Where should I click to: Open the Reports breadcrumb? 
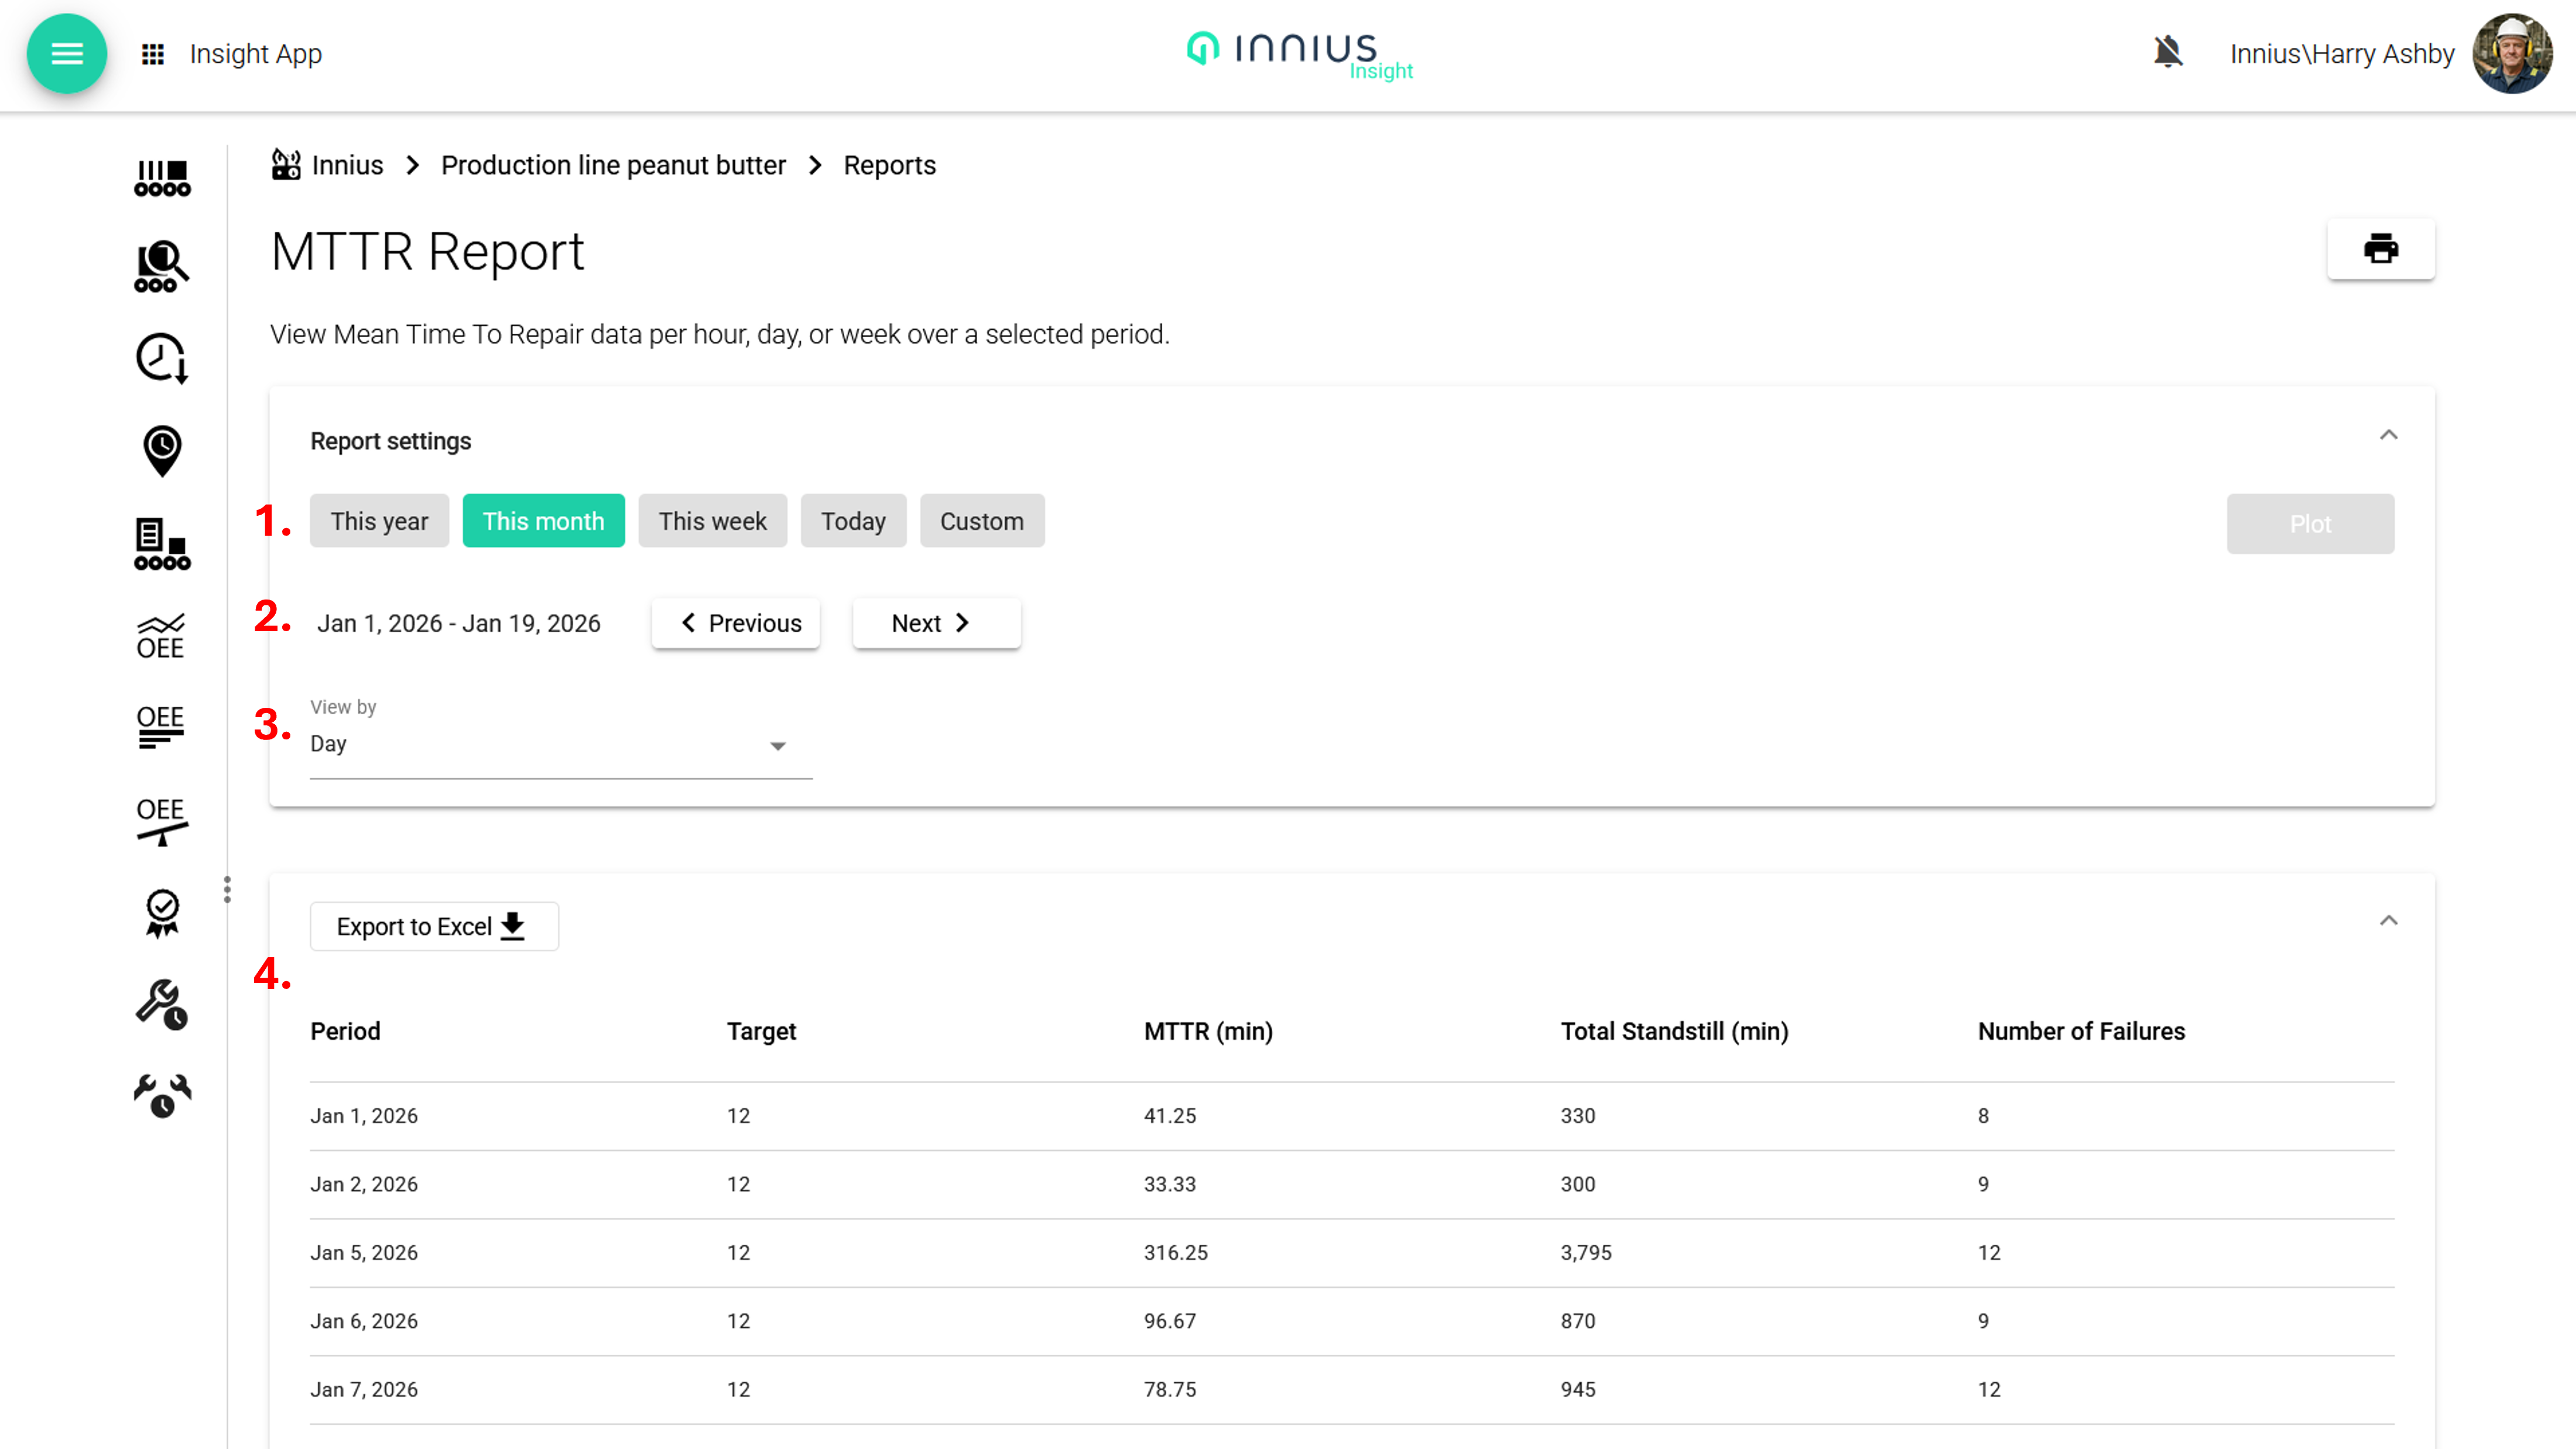[x=889, y=165]
